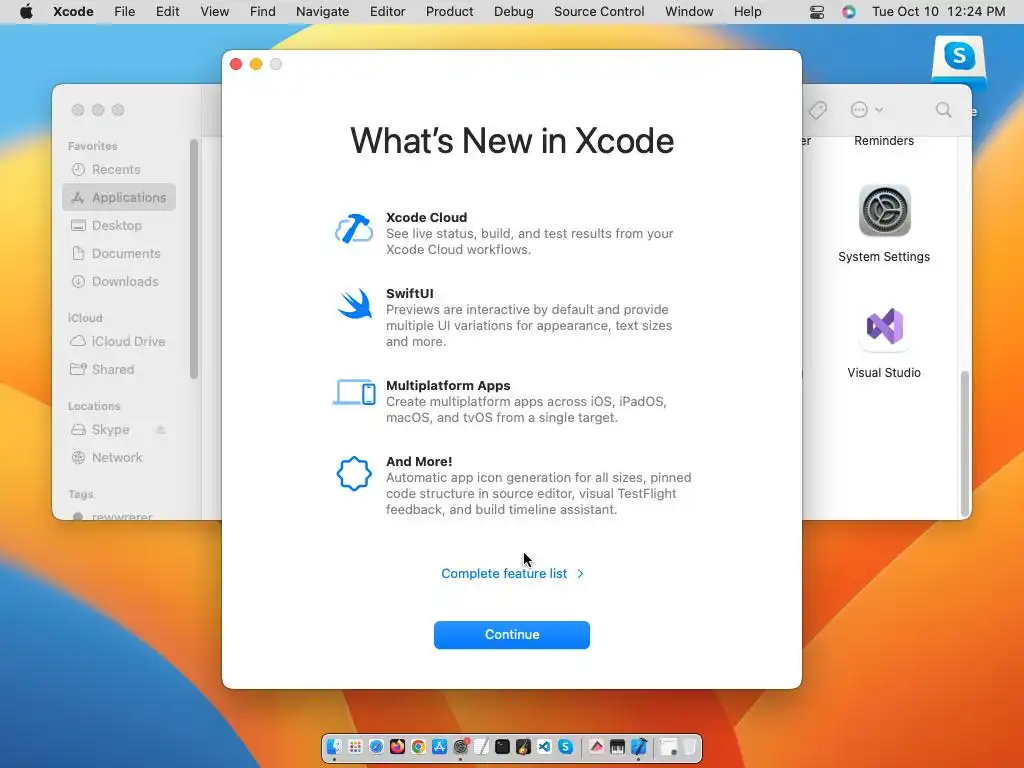
Task: Open the Complete feature list link
Action: (x=512, y=573)
